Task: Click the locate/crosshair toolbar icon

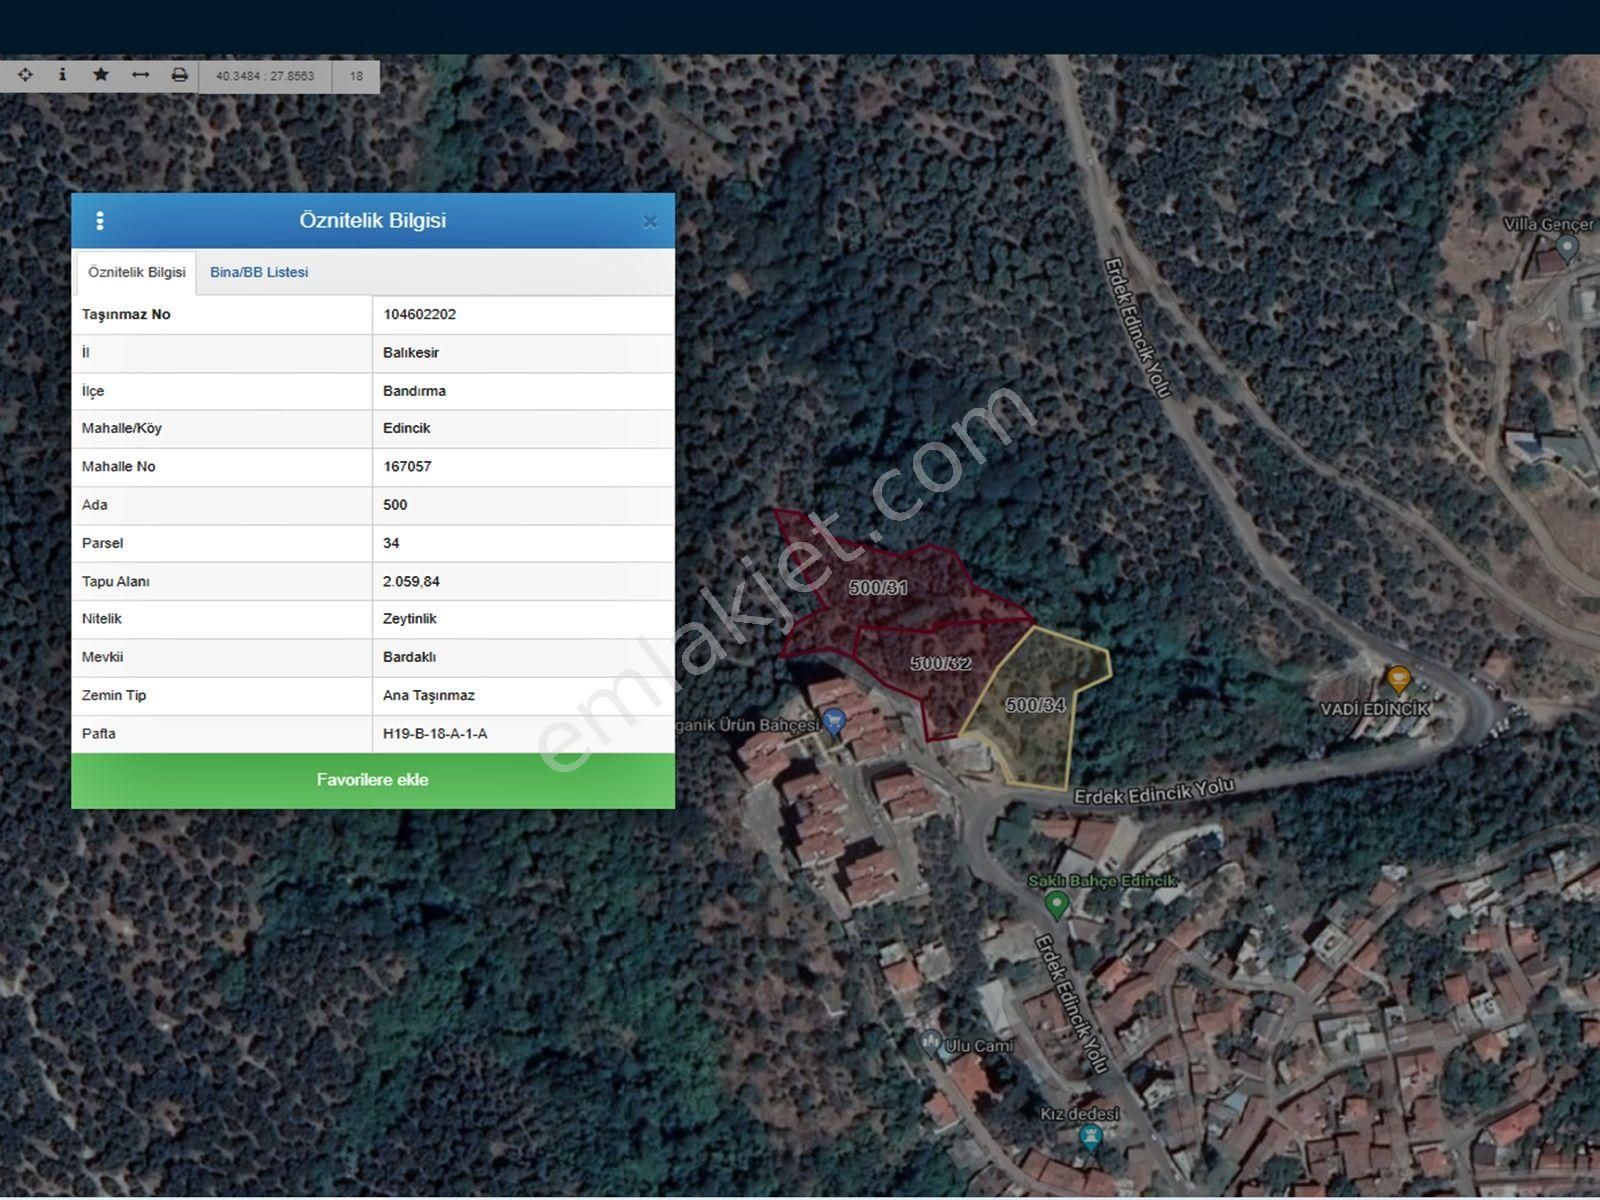Action: pyautogui.click(x=25, y=75)
